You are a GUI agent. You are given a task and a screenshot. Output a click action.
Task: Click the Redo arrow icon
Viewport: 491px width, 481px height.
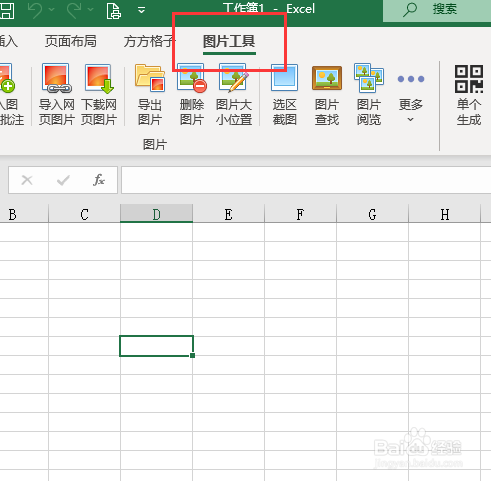click(74, 10)
